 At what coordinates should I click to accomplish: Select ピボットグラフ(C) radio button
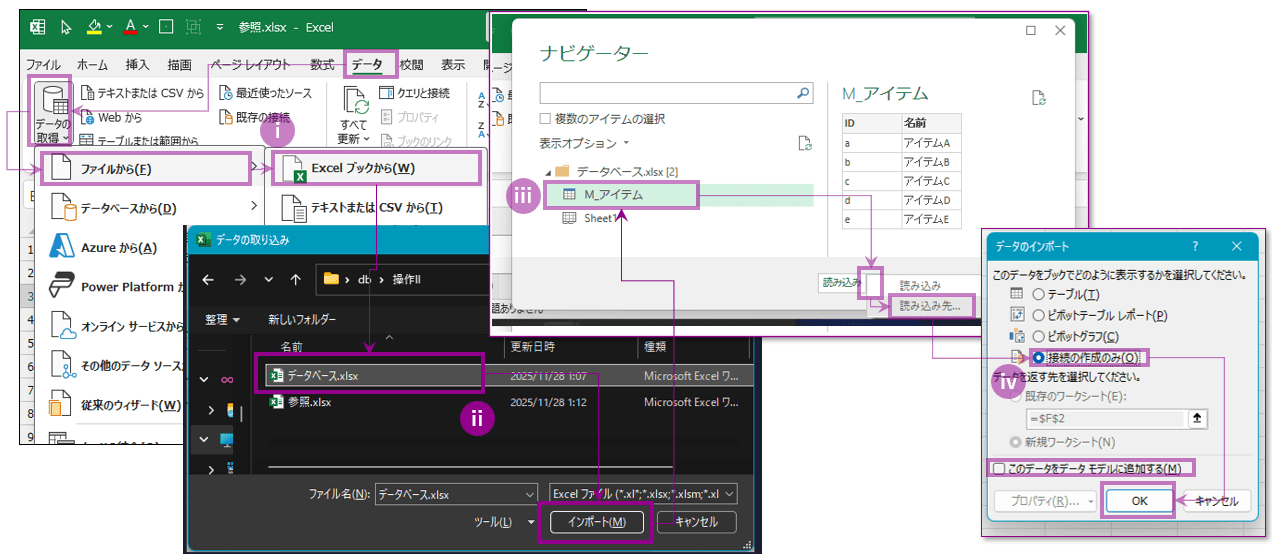point(1038,336)
